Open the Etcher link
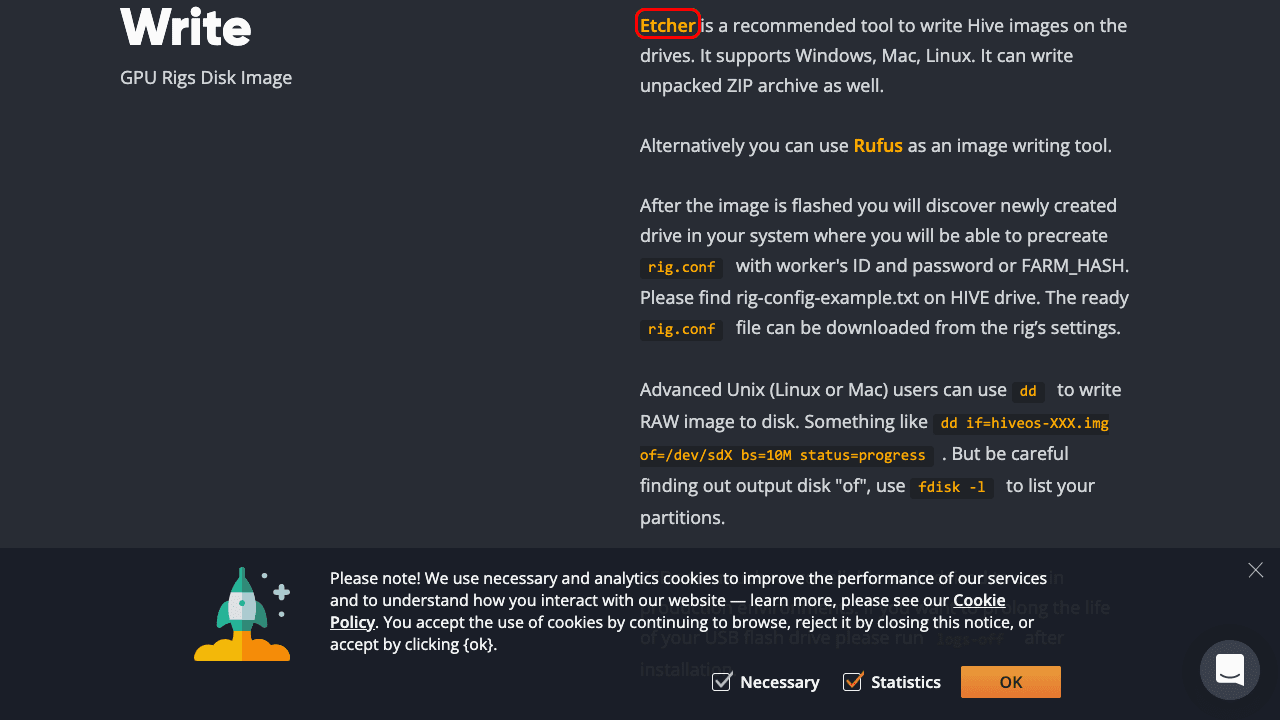 667,25
